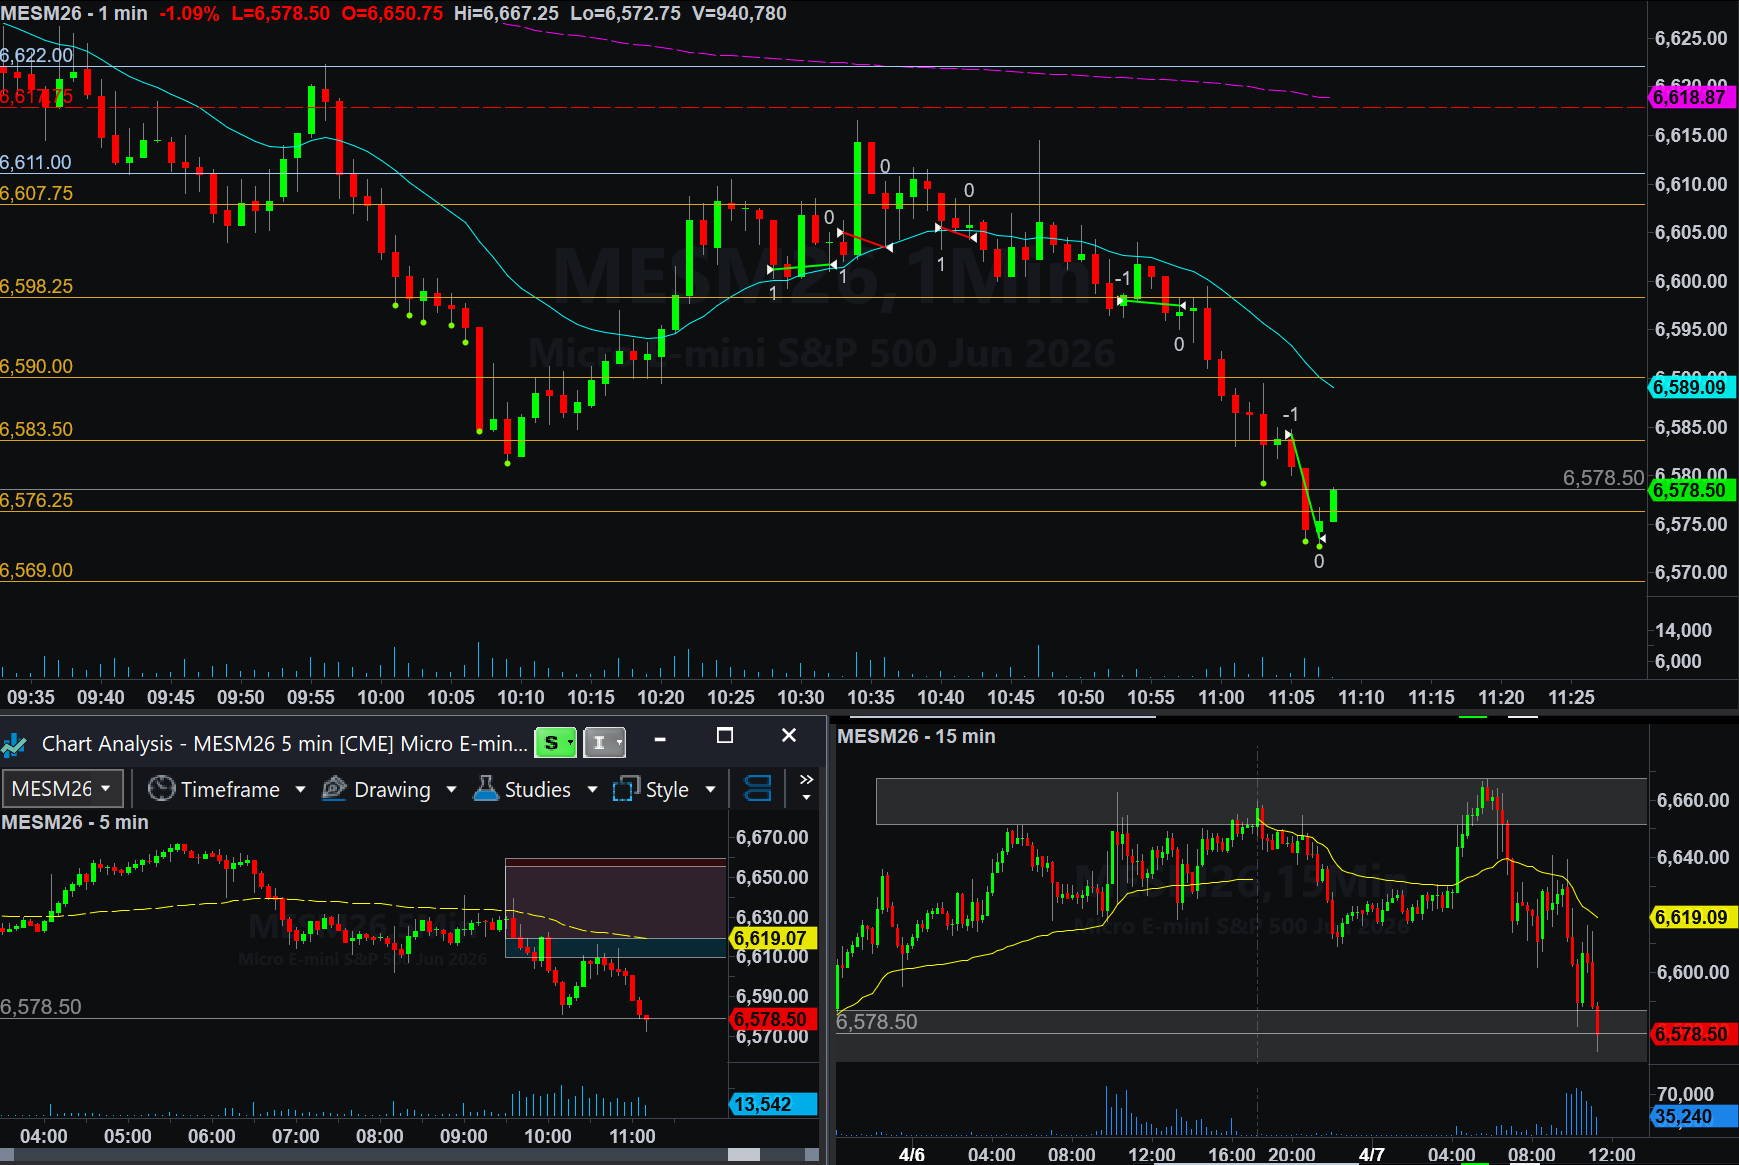Click the Chart Analysis app icon

tap(15, 744)
